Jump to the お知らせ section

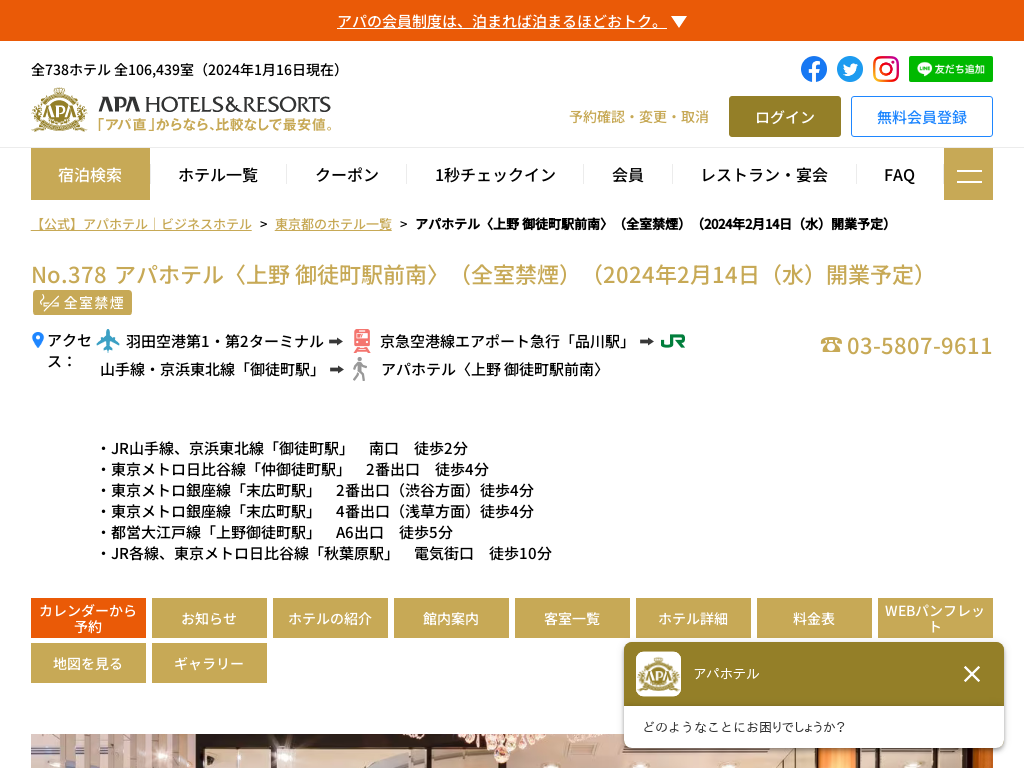tap(209, 618)
